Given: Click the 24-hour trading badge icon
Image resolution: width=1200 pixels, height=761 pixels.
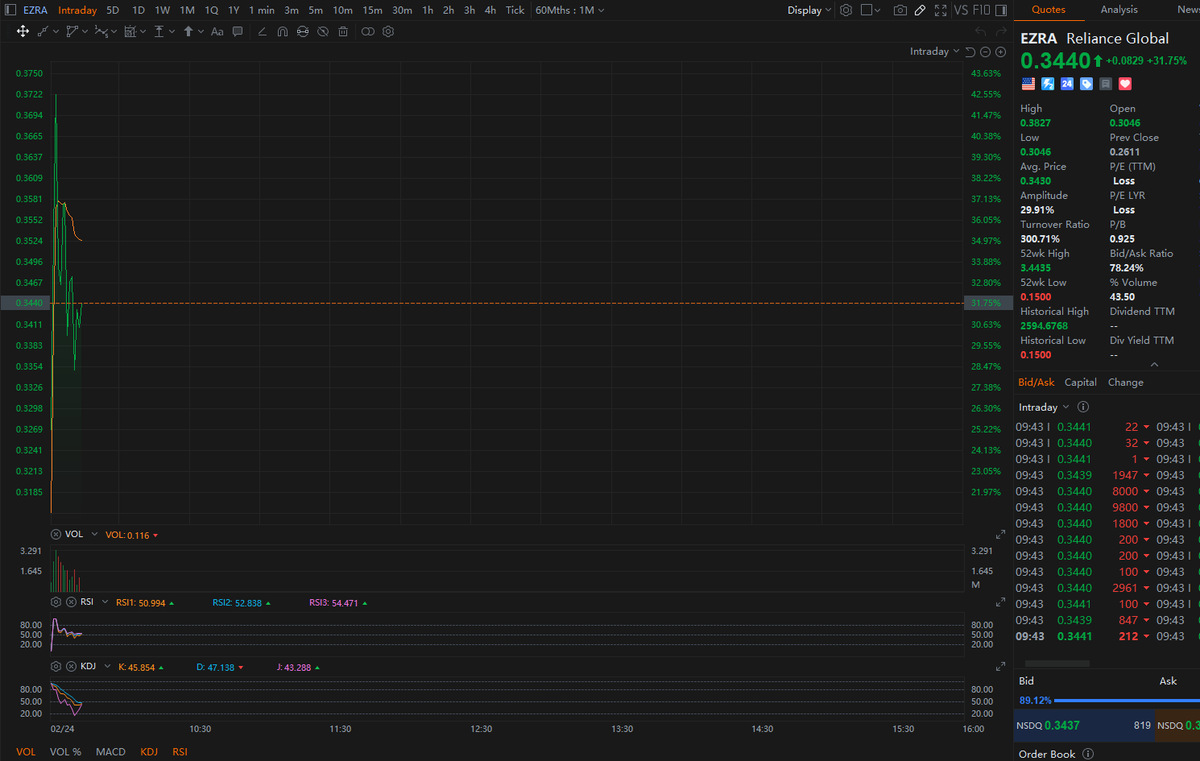Looking at the screenshot, I should coord(1067,84).
